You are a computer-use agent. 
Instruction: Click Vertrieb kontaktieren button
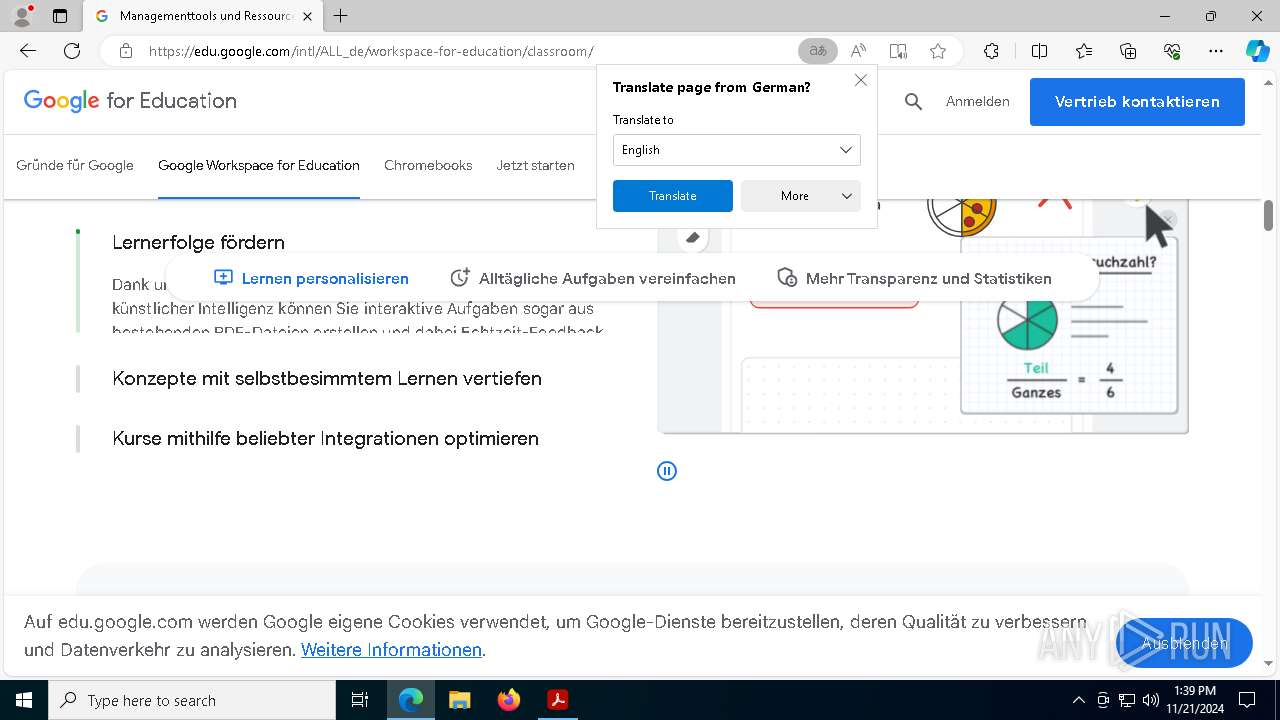(x=1137, y=102)
